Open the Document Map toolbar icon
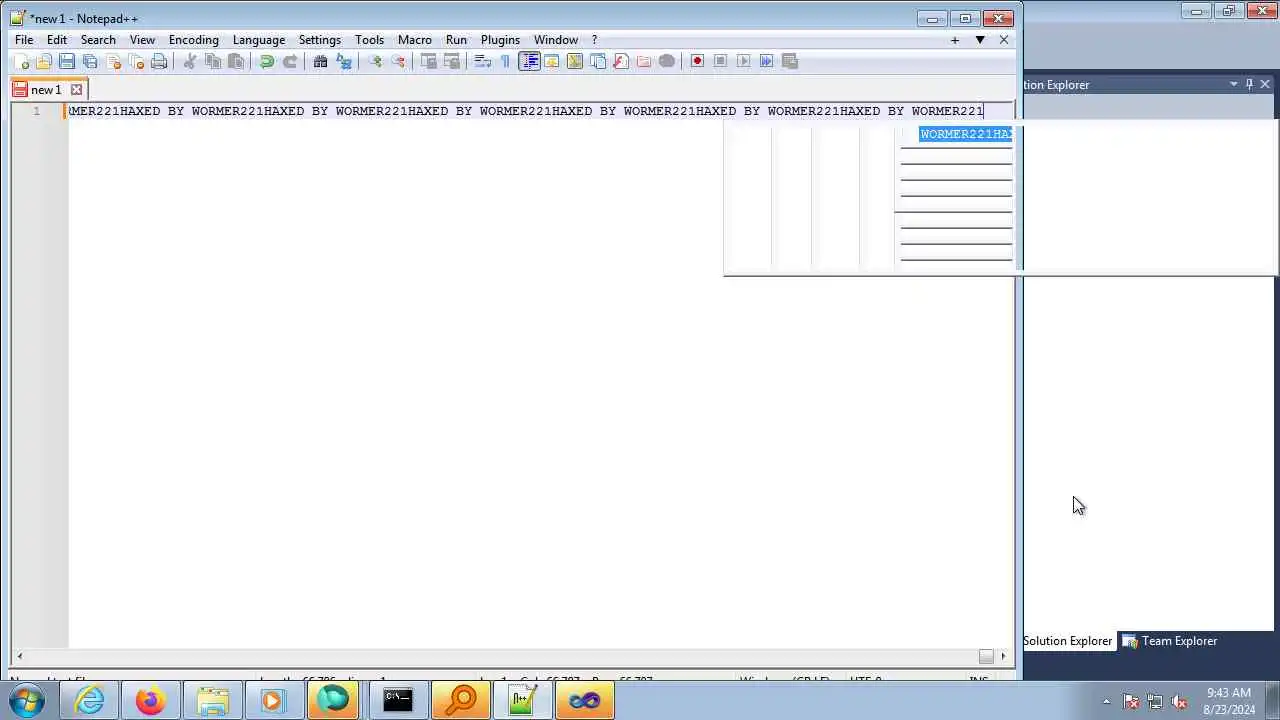1280x720 pixels. [x=575, y=61]
